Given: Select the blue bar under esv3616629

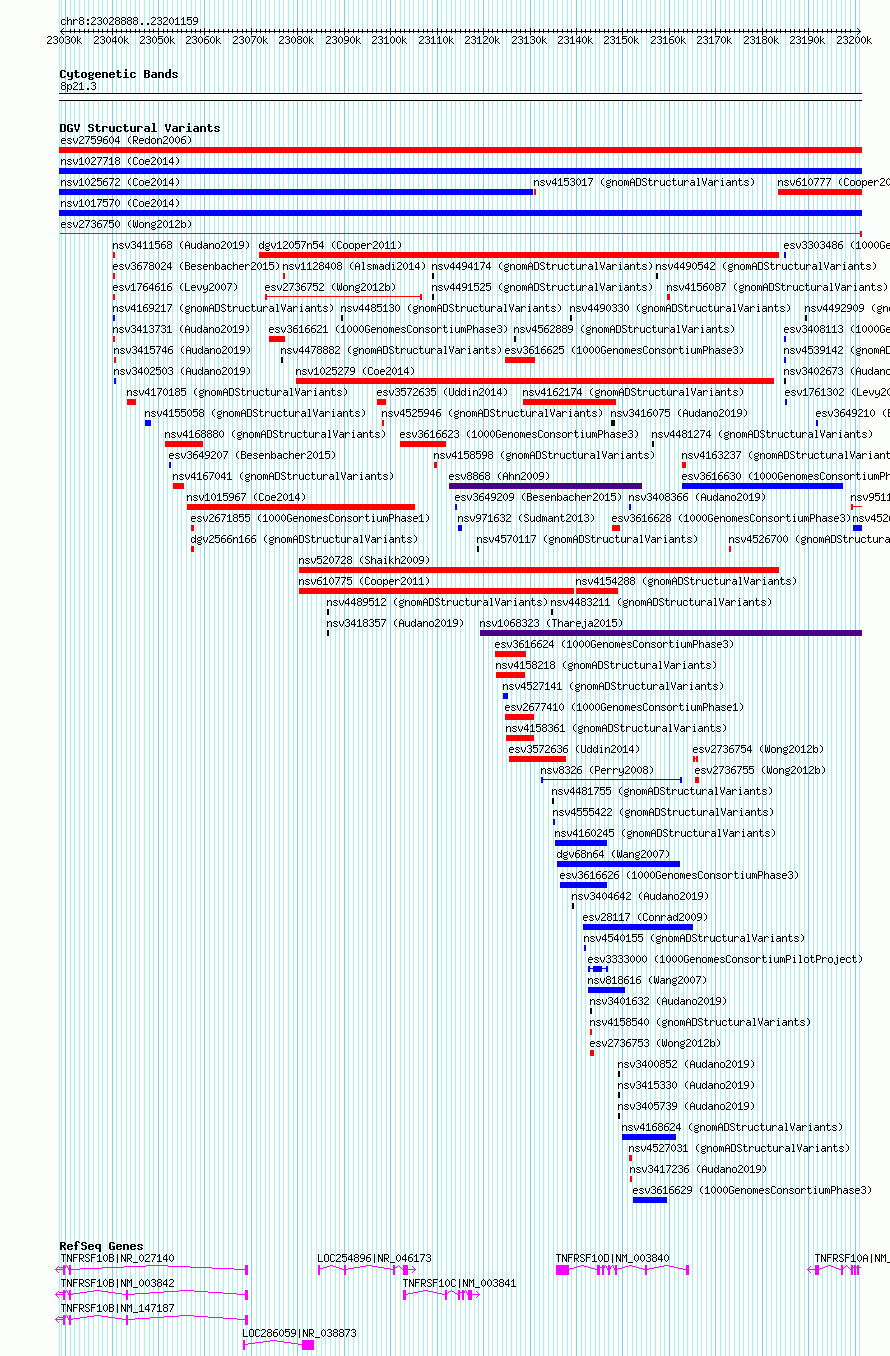Looking at the screenshot, I should pos(650,1200).
